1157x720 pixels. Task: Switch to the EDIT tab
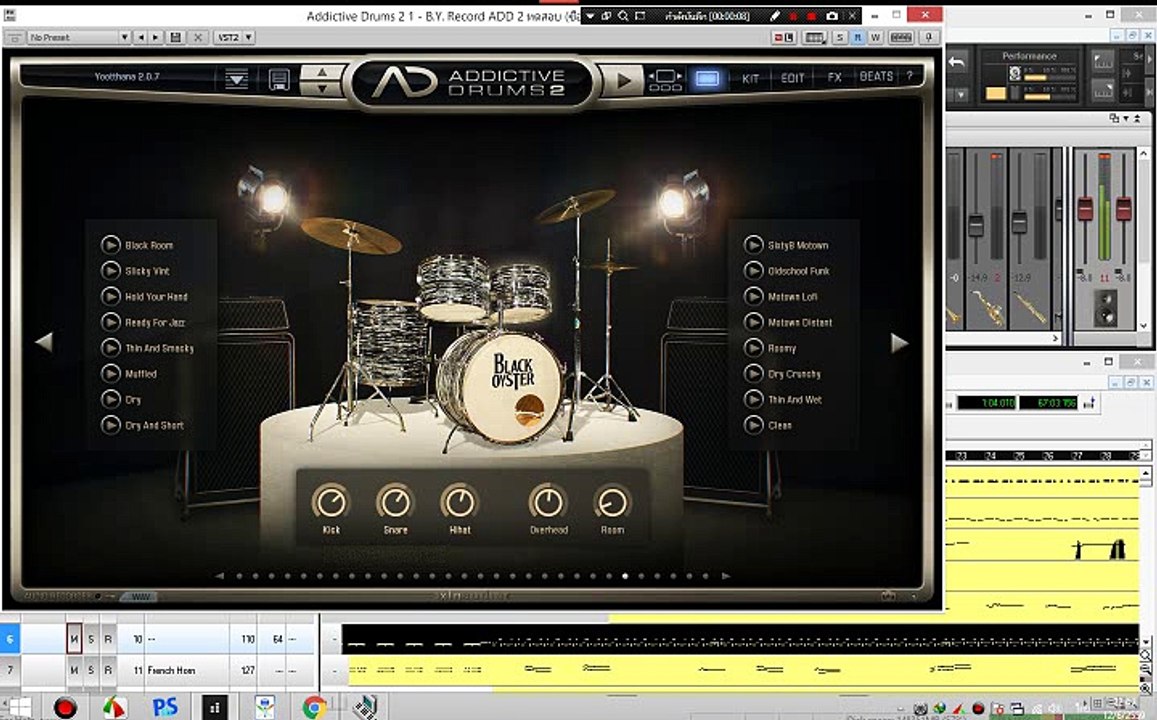pos(792,77)
